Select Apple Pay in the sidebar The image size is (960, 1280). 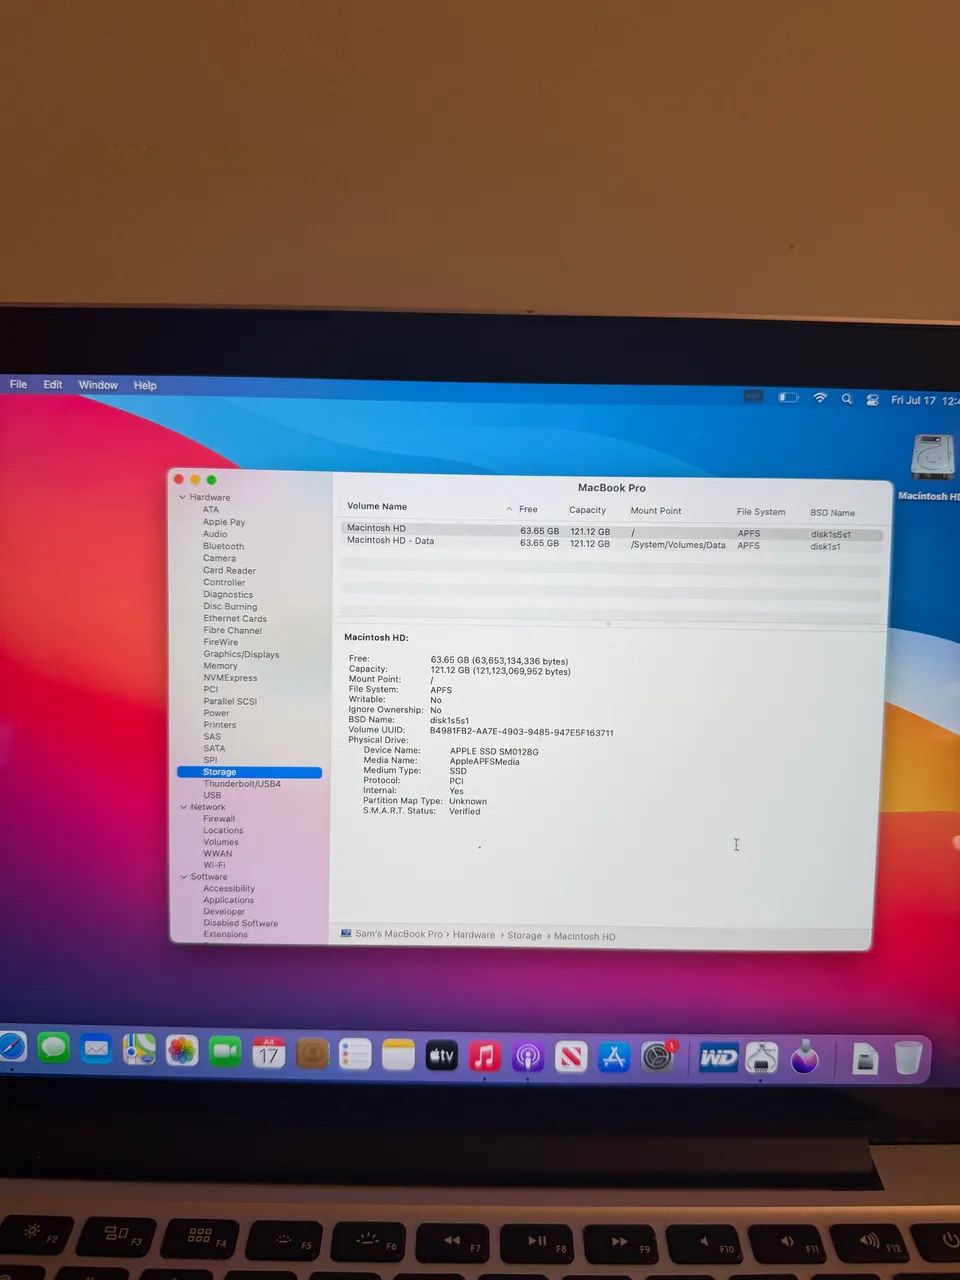(224, 522)
